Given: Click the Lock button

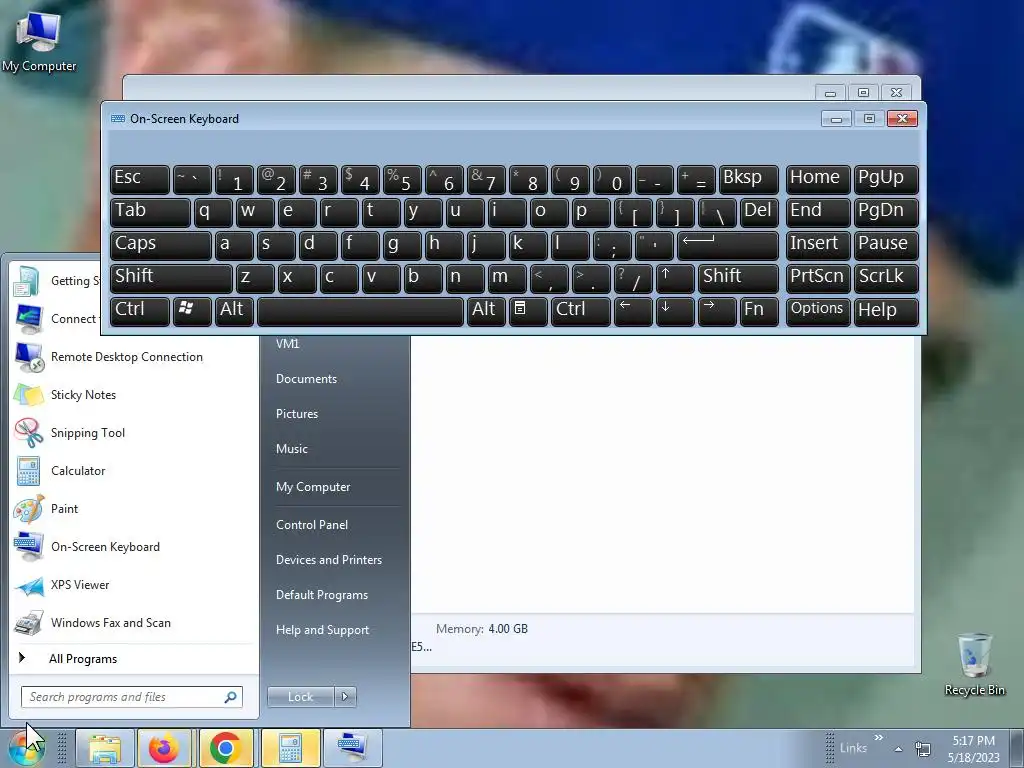Looking at the screenshot, I should click(300, 697).
